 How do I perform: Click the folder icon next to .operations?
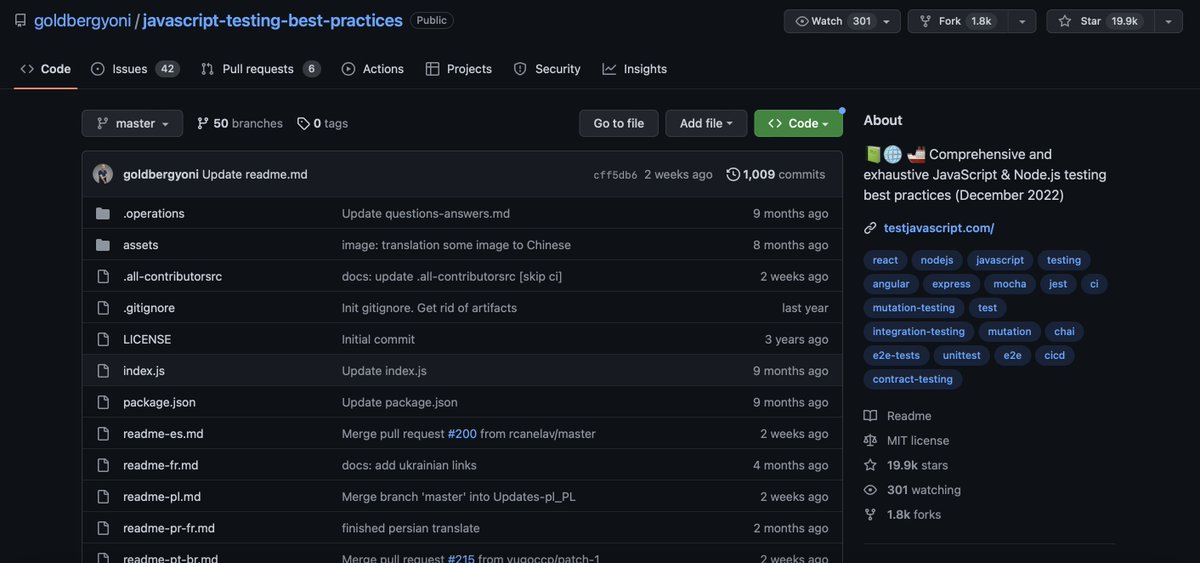point(103,213)
